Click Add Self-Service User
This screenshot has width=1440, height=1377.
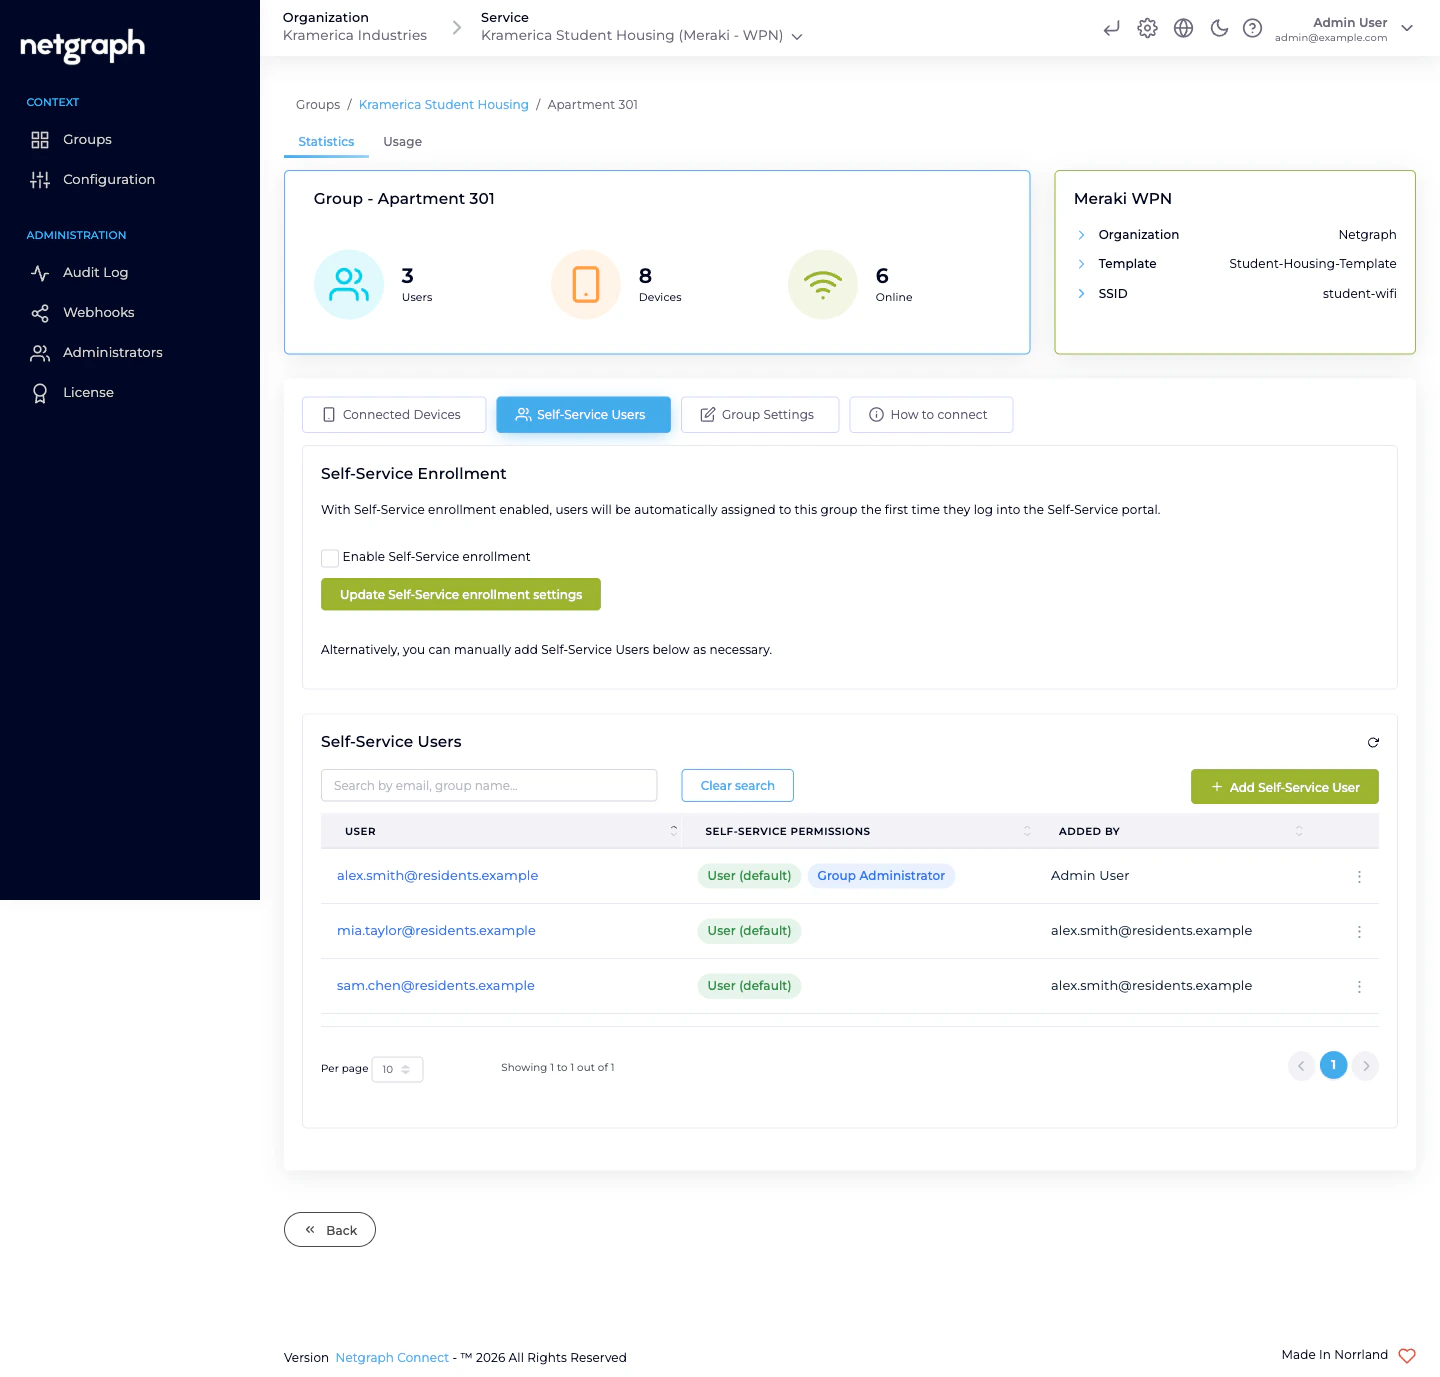click(1284, 787)
